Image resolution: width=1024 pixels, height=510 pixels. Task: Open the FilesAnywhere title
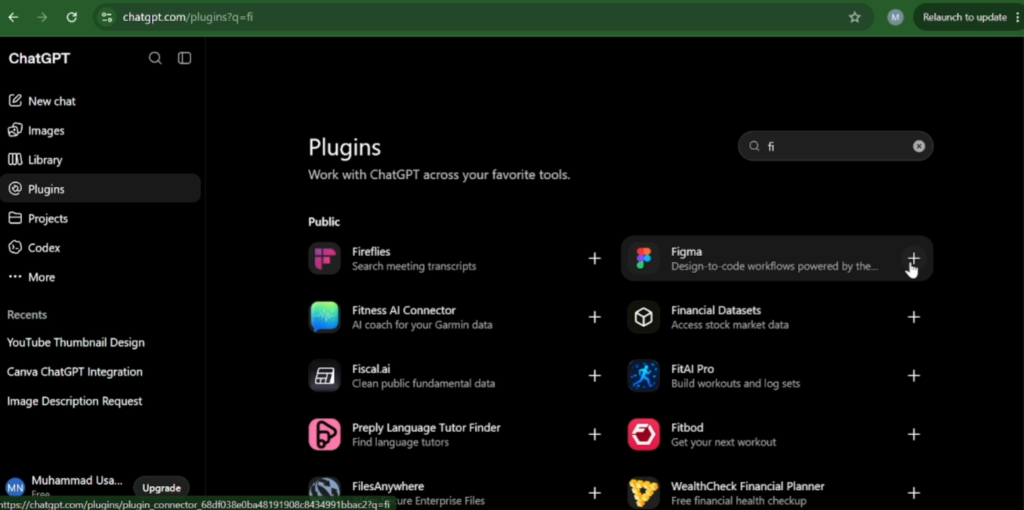[x=388, y=486]
